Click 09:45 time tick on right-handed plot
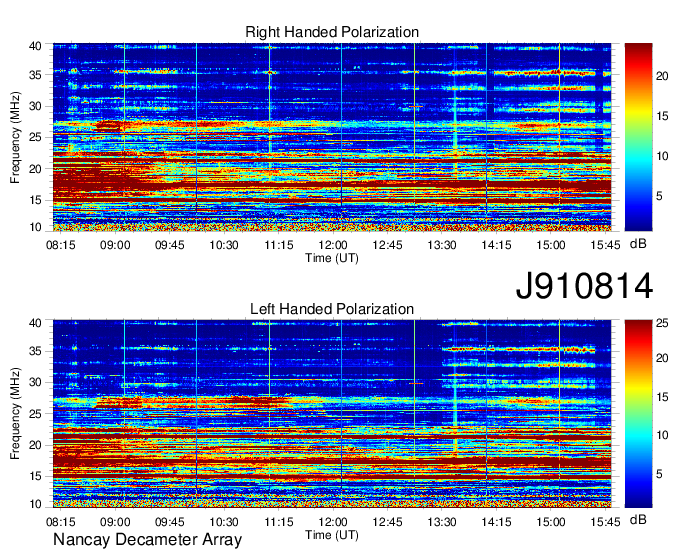Viewport: 680px width, 552px height. (170, 245)
